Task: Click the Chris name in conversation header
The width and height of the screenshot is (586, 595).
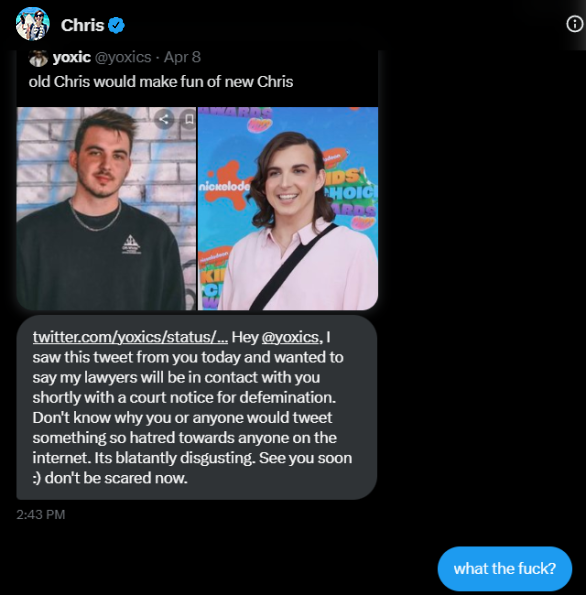Action: (x=82, y=25)
